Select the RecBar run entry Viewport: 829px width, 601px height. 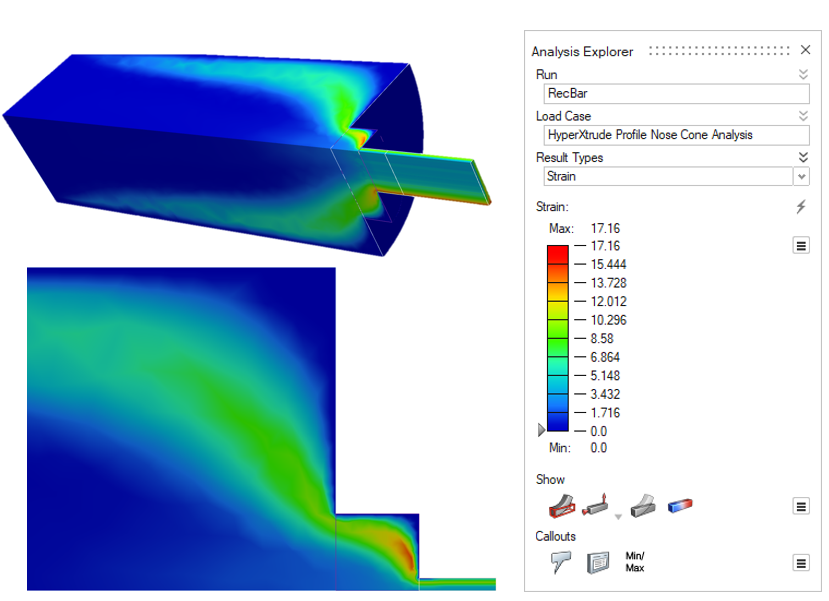tap(676, 94)
